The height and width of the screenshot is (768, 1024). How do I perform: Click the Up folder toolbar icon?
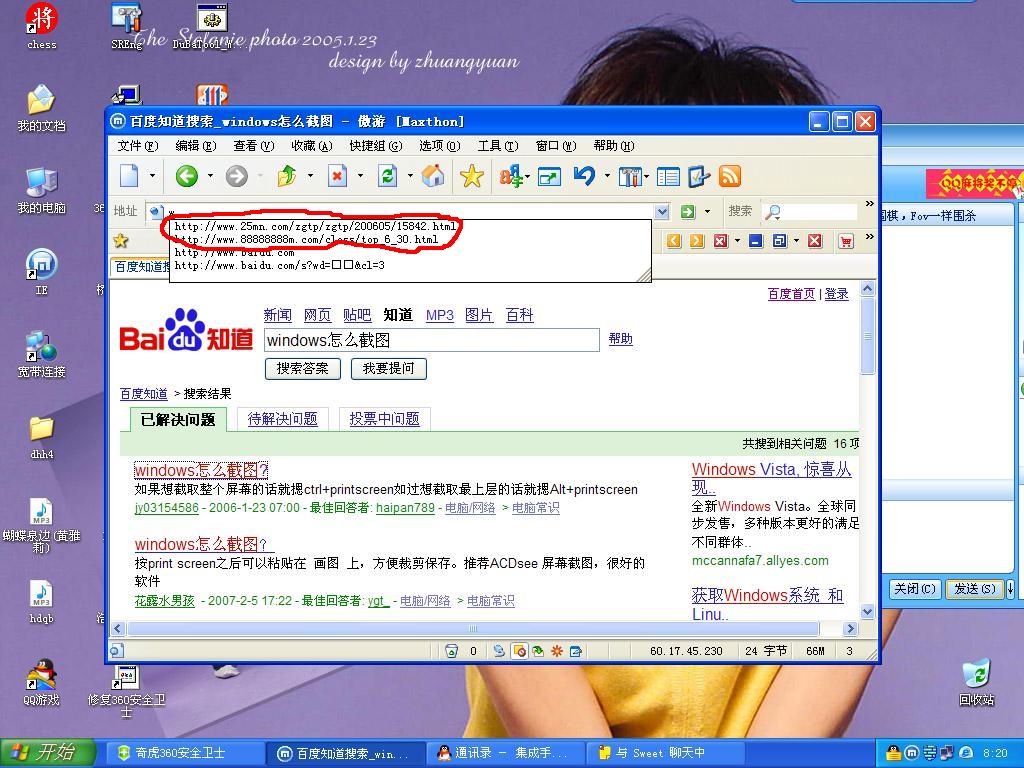coord(287,176)
